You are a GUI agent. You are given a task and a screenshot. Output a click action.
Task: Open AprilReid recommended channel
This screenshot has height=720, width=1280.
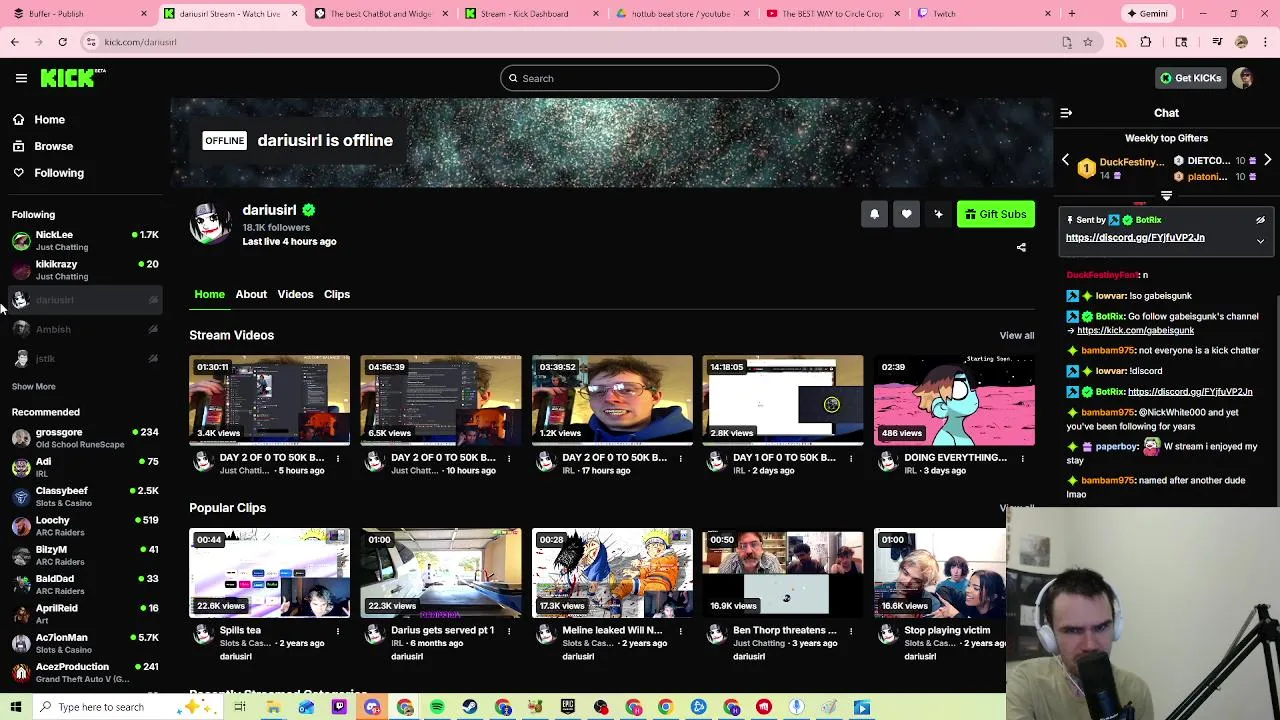[84, 614]
